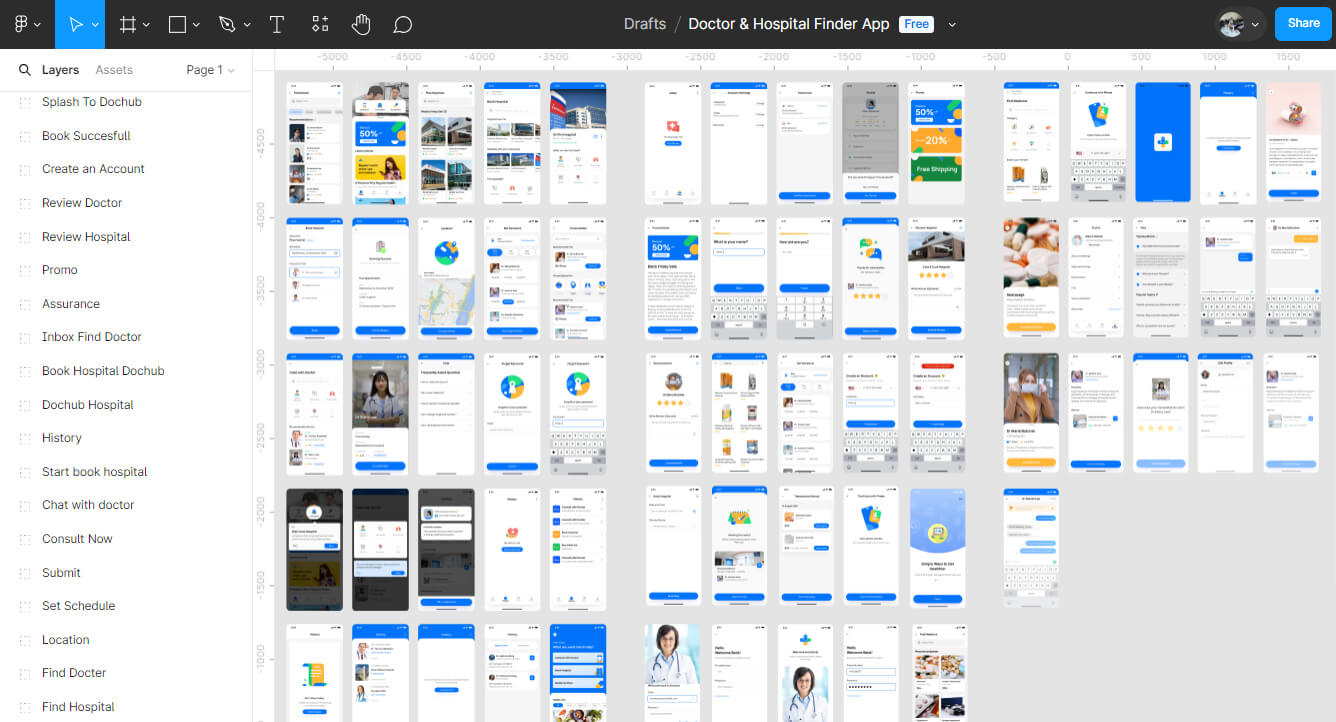Select the Pen tool
Image resolution: width=1336 pixels, height=722 pixels.
pos(227,24)
